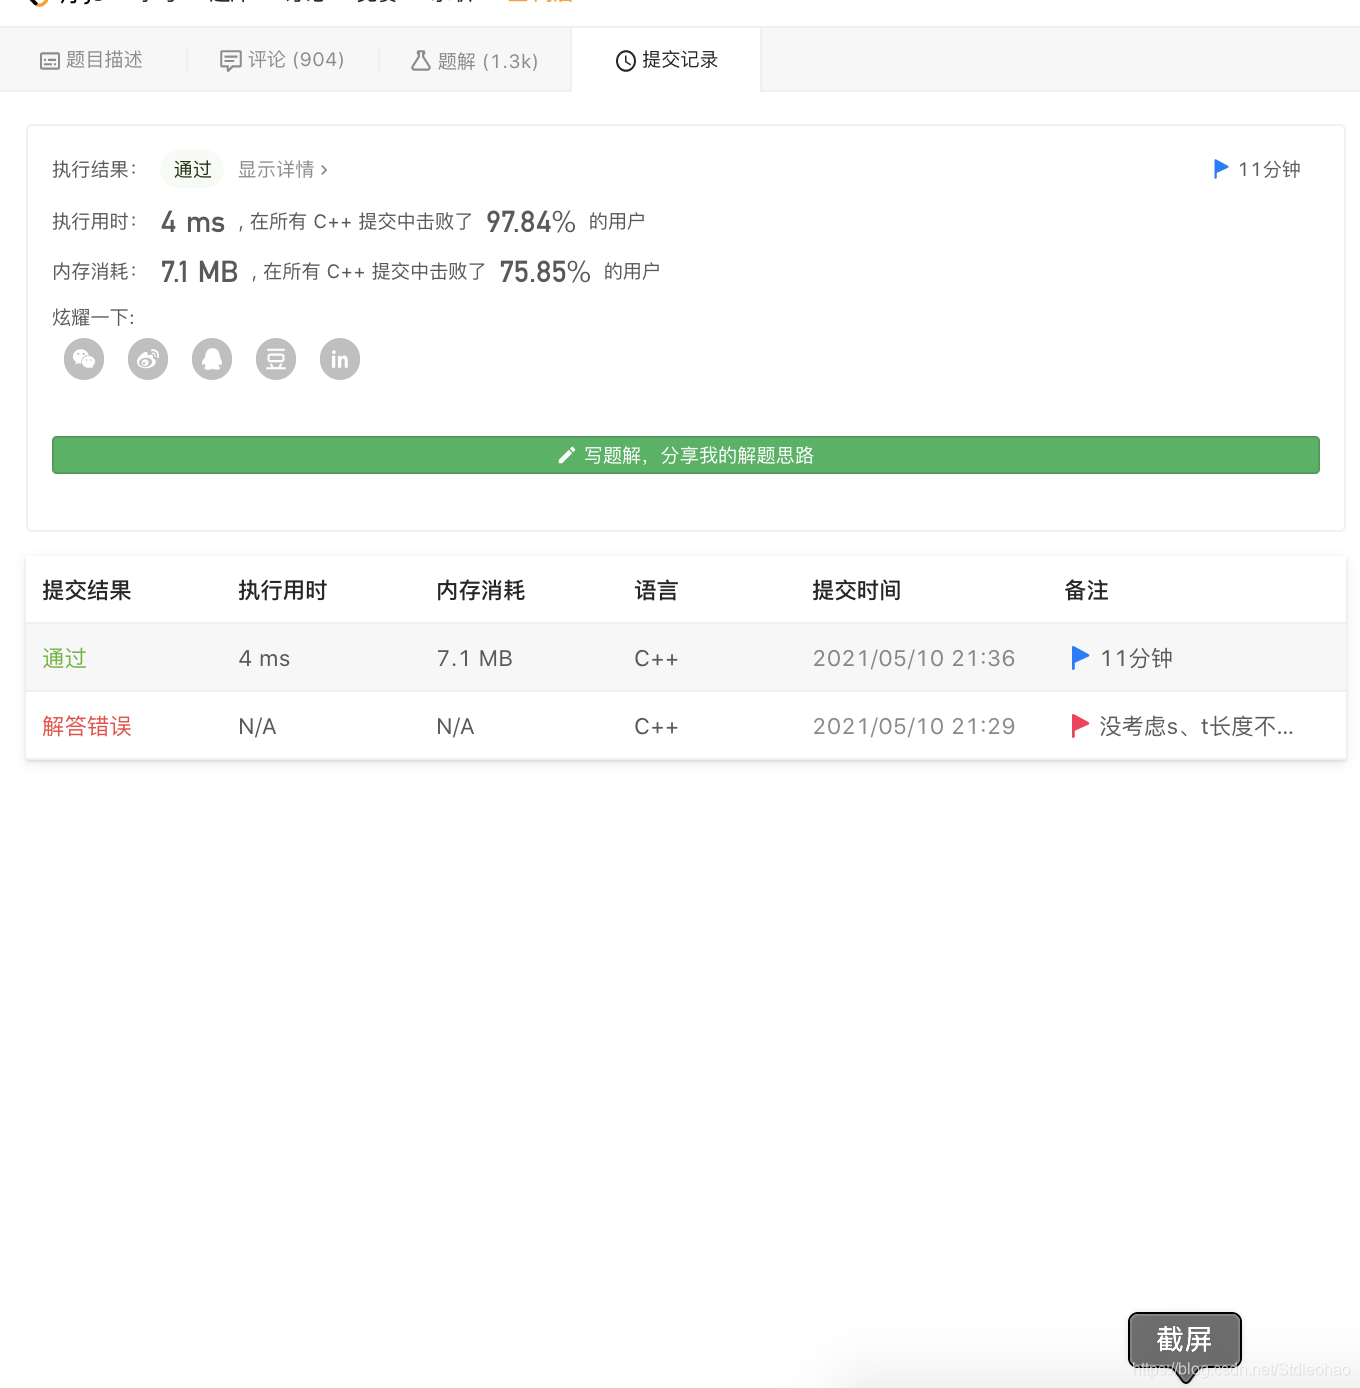Image resolution: width=1360 pixels, height=1388 pixels.
Task: Switch to the 评论 (904) tab
Action: 284,60
